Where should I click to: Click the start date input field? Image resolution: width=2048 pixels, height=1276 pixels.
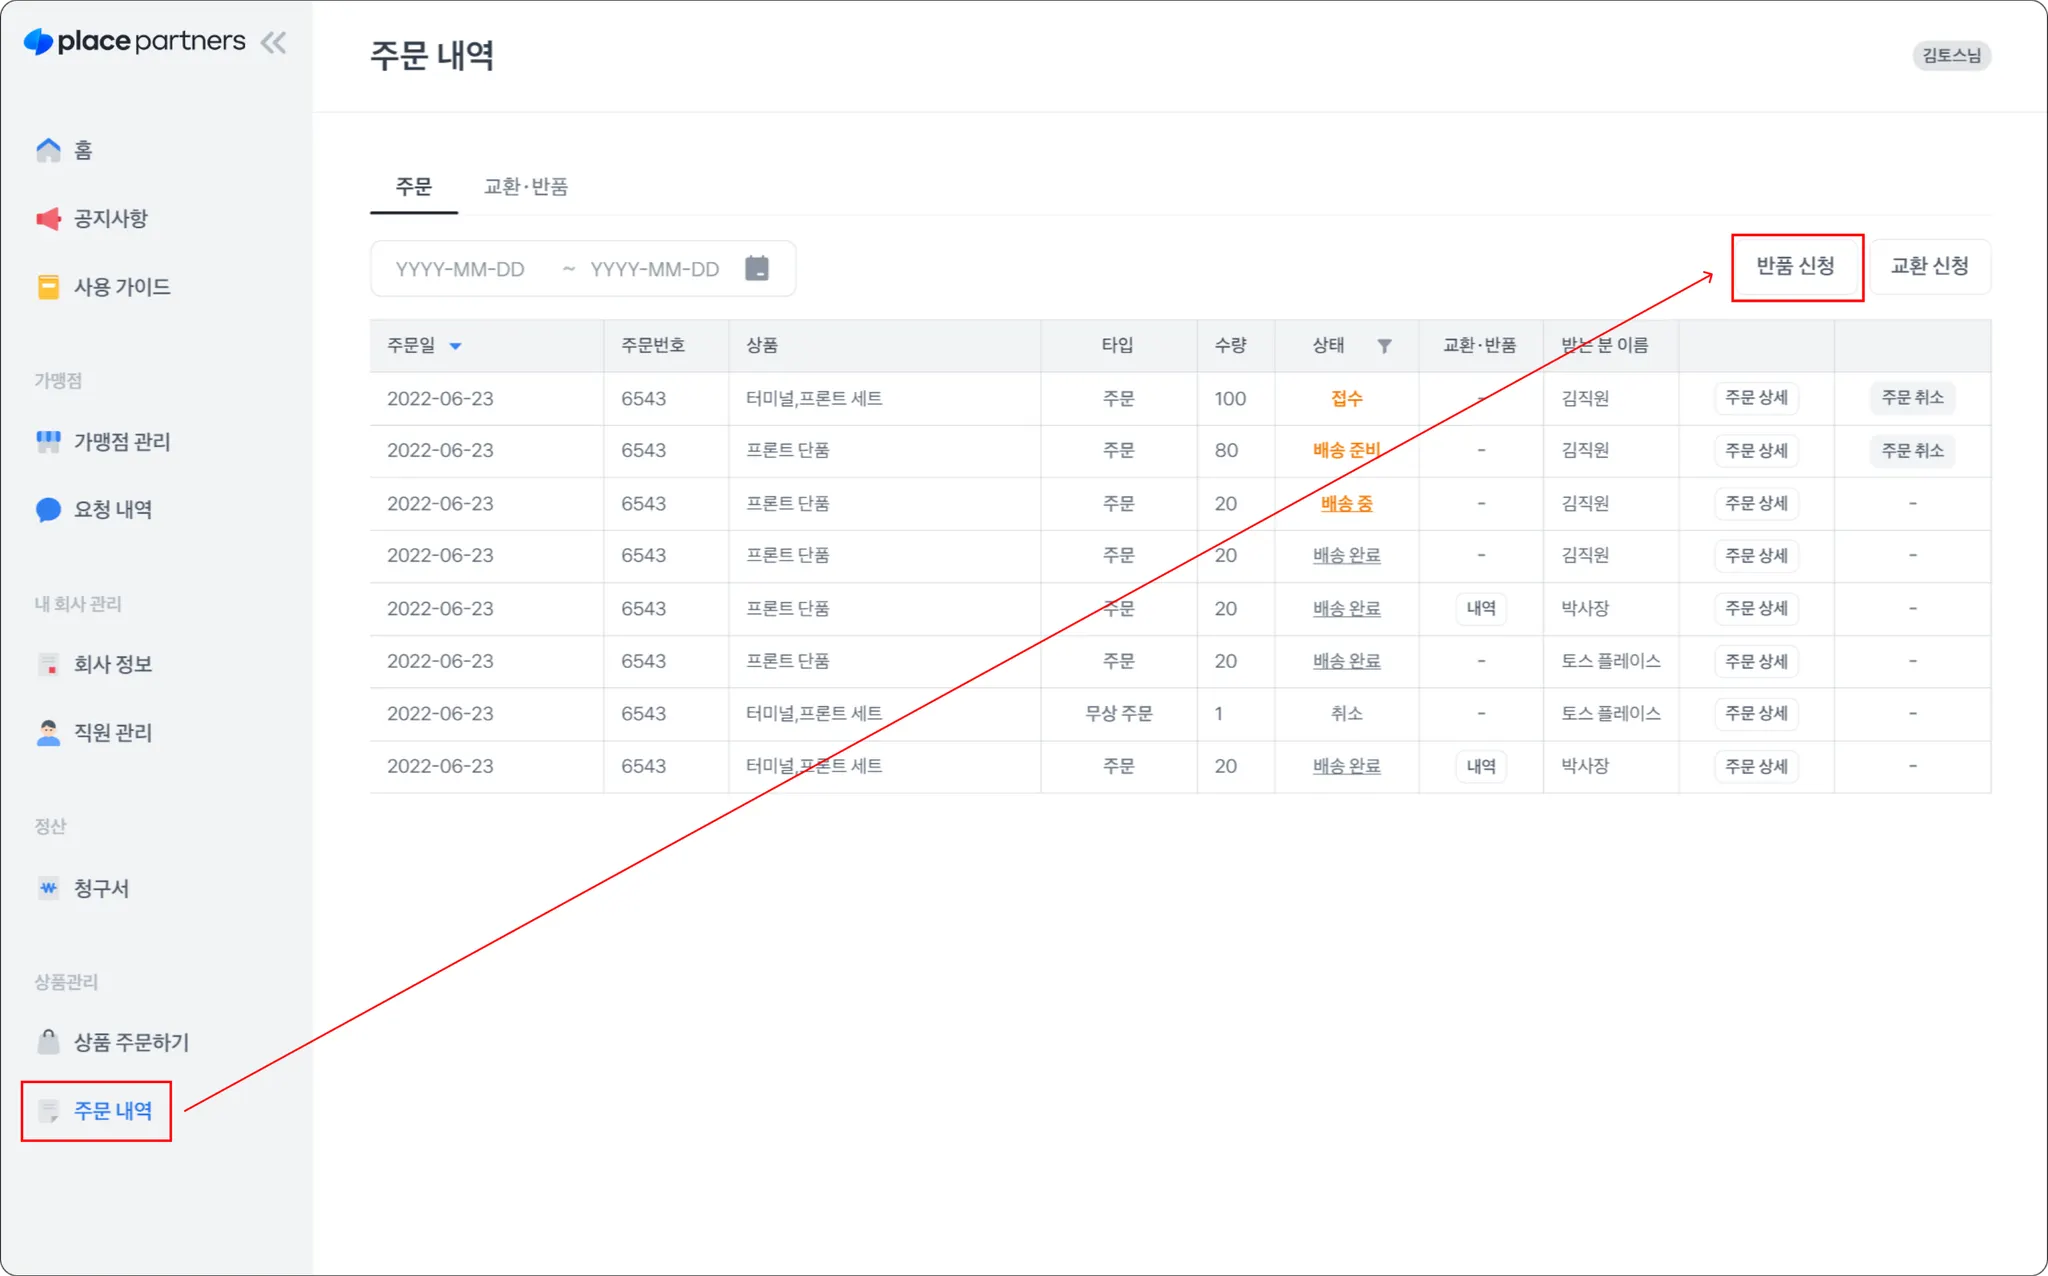460,269
